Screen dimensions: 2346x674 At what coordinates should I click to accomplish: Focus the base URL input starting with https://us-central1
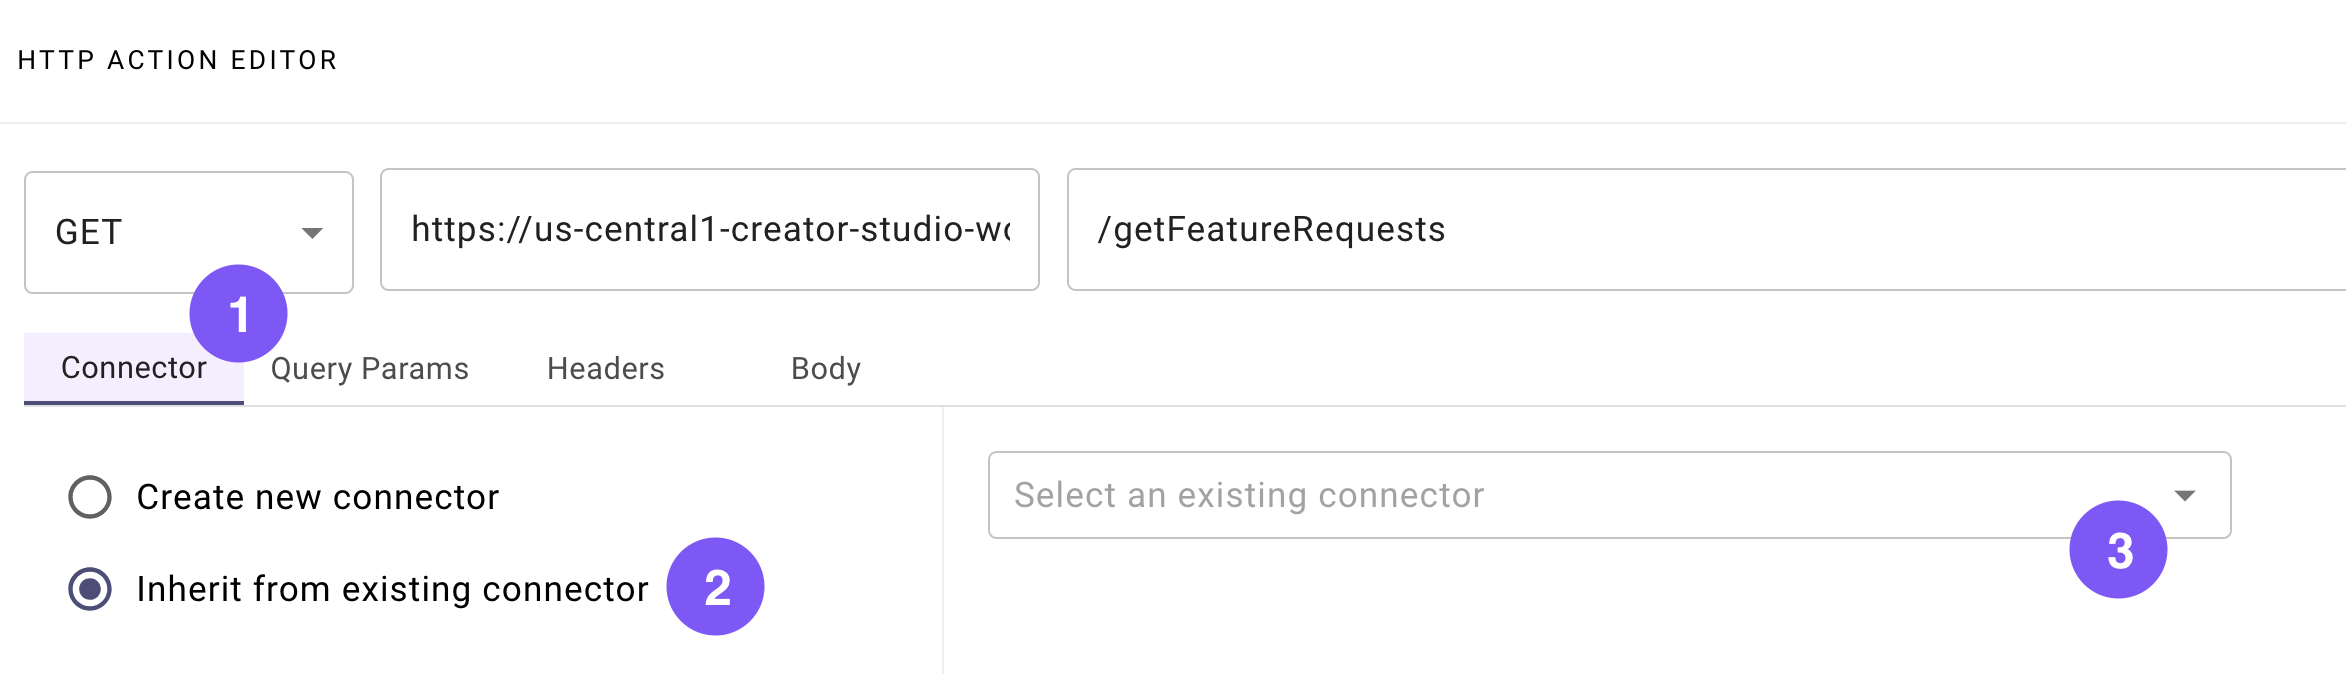(709, 230)
